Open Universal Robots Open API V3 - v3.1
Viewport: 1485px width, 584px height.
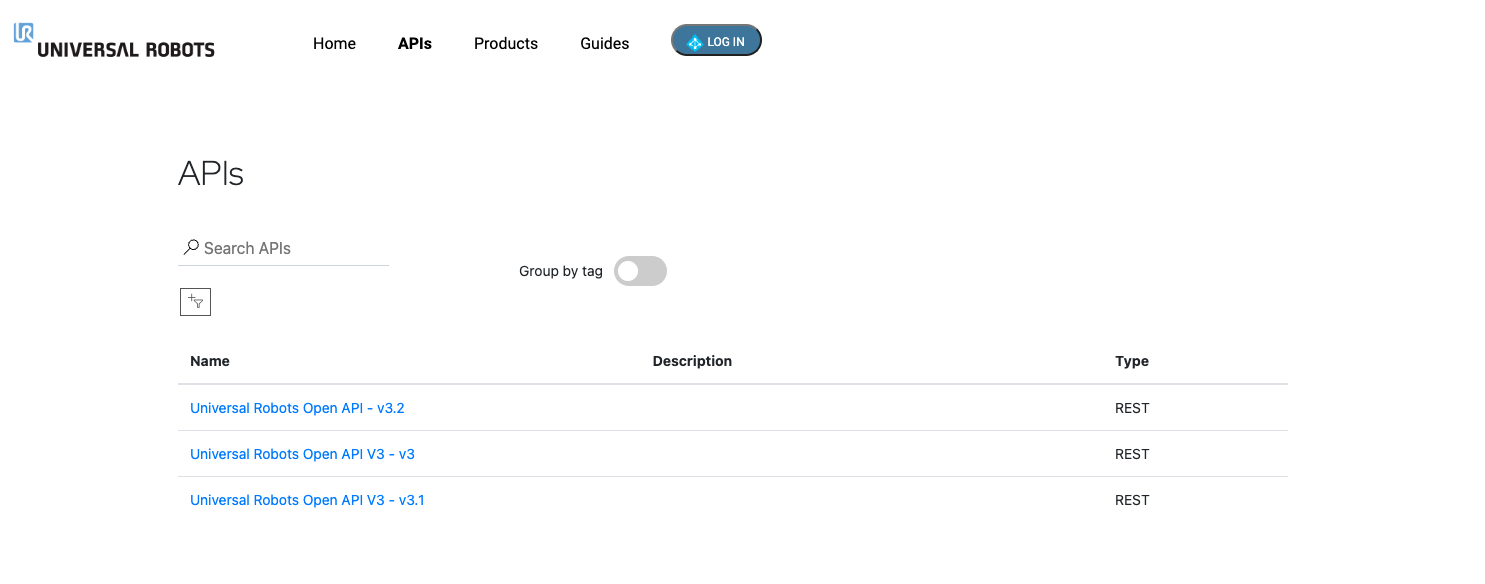click(x=307, y=500)
